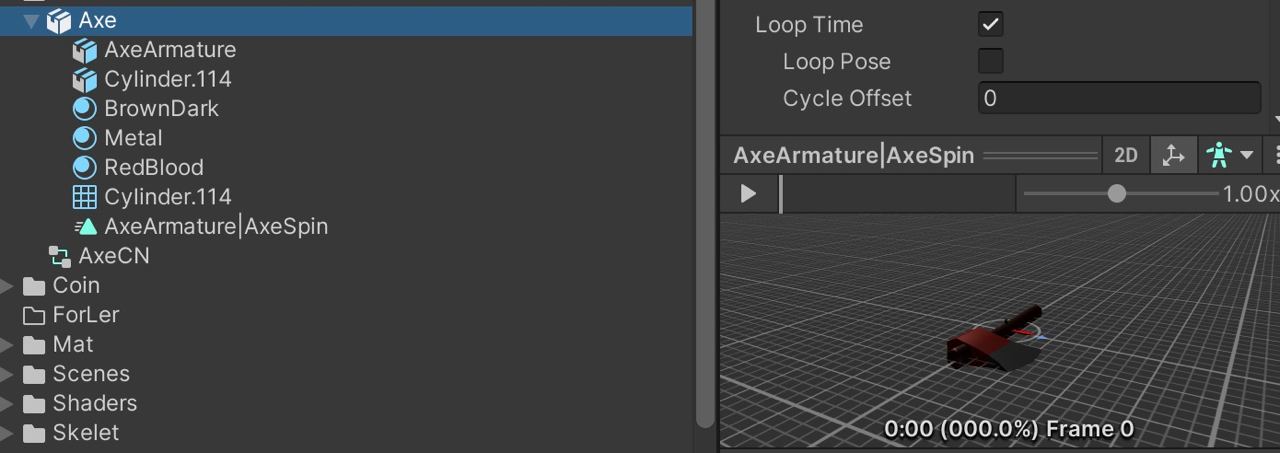Screen dimensions: 1280x453
Task: Click the AxeCN animator controller icon
Action: pos(59,256)
